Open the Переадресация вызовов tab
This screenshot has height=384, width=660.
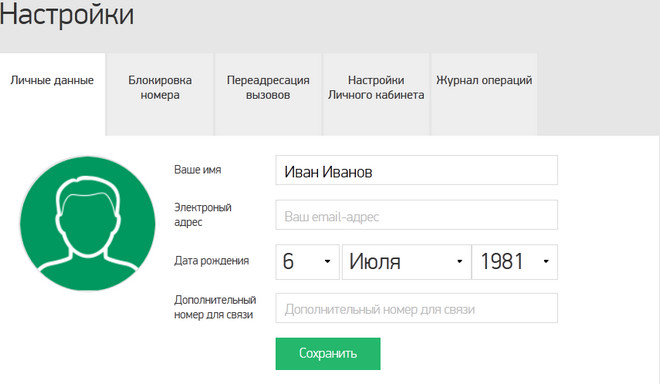268,94
